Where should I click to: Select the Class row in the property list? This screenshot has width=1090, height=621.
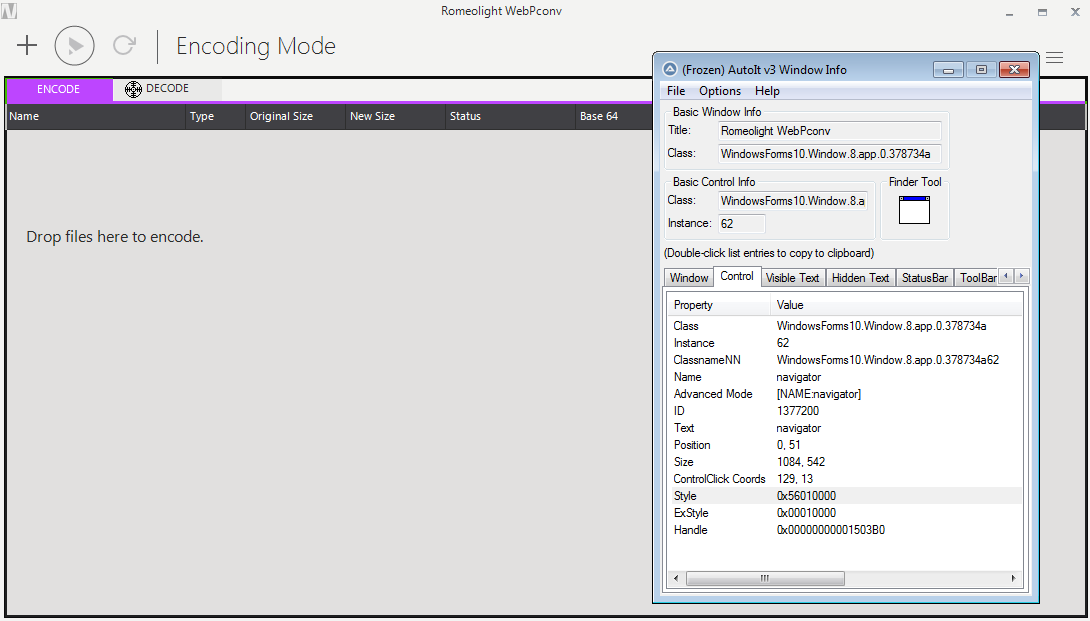tap(845, 326)
